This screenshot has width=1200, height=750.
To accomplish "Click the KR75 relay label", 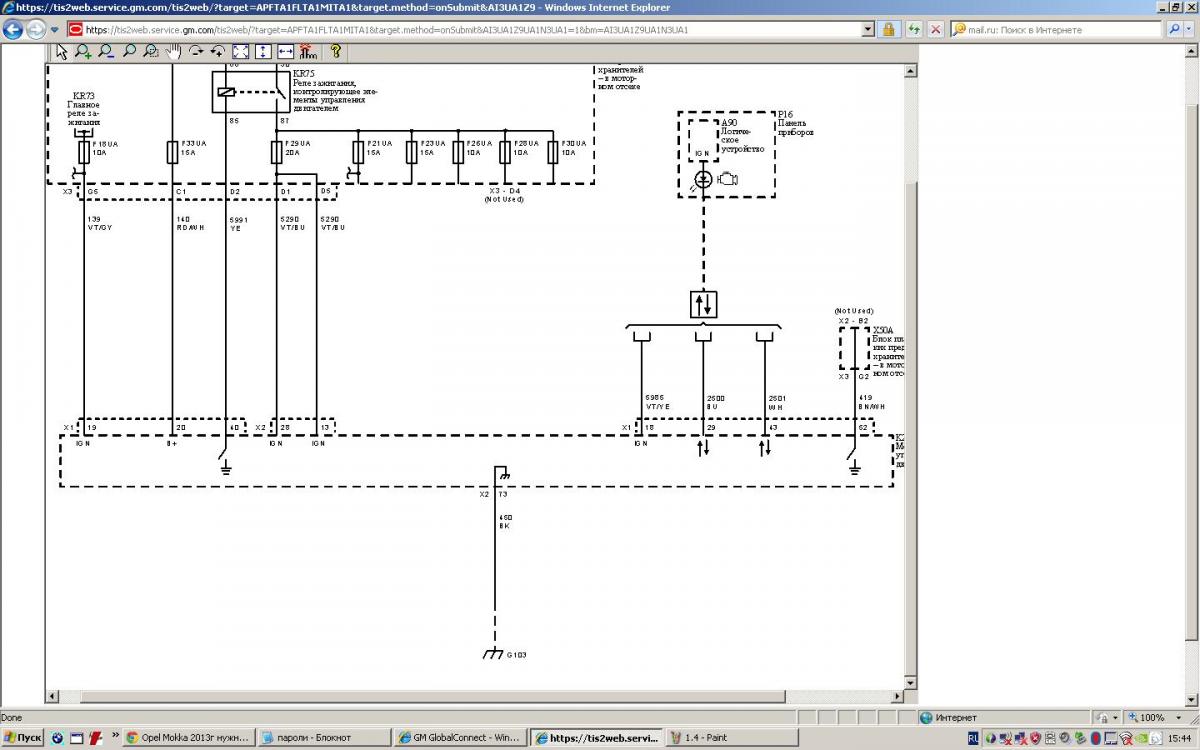I will coord(303,73).
